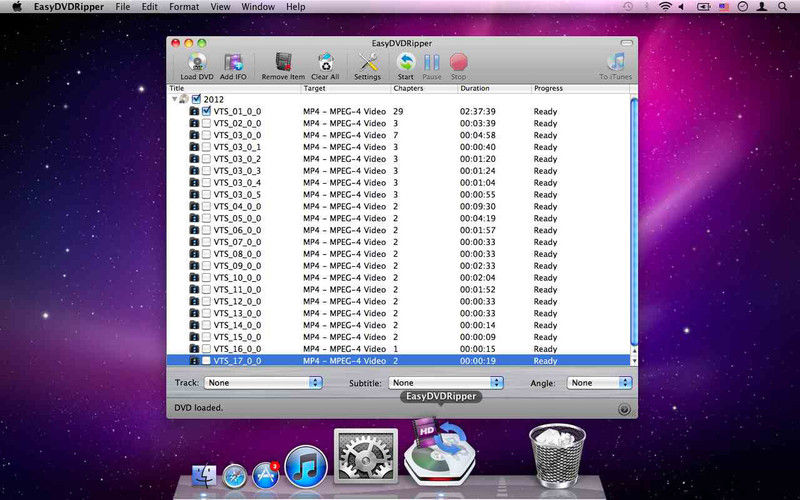The height and width of the screenshot is (500, 800).
Task: Click the Target column header
Action: [345, 88]
